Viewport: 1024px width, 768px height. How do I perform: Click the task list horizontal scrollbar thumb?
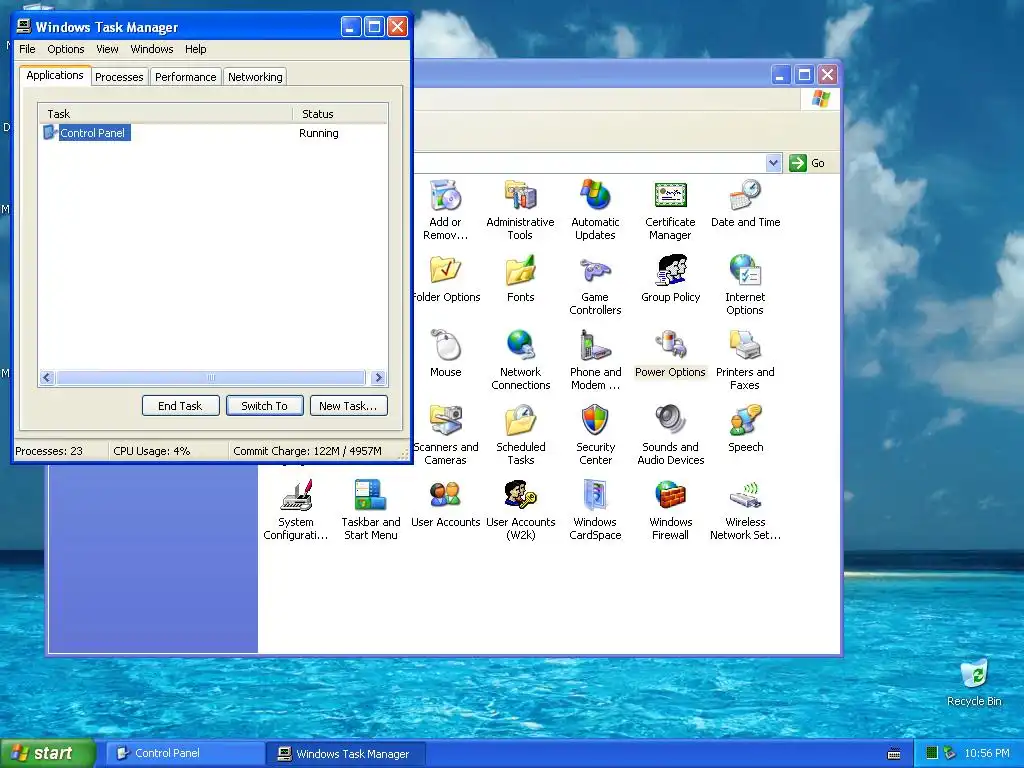tap(210, 377)
